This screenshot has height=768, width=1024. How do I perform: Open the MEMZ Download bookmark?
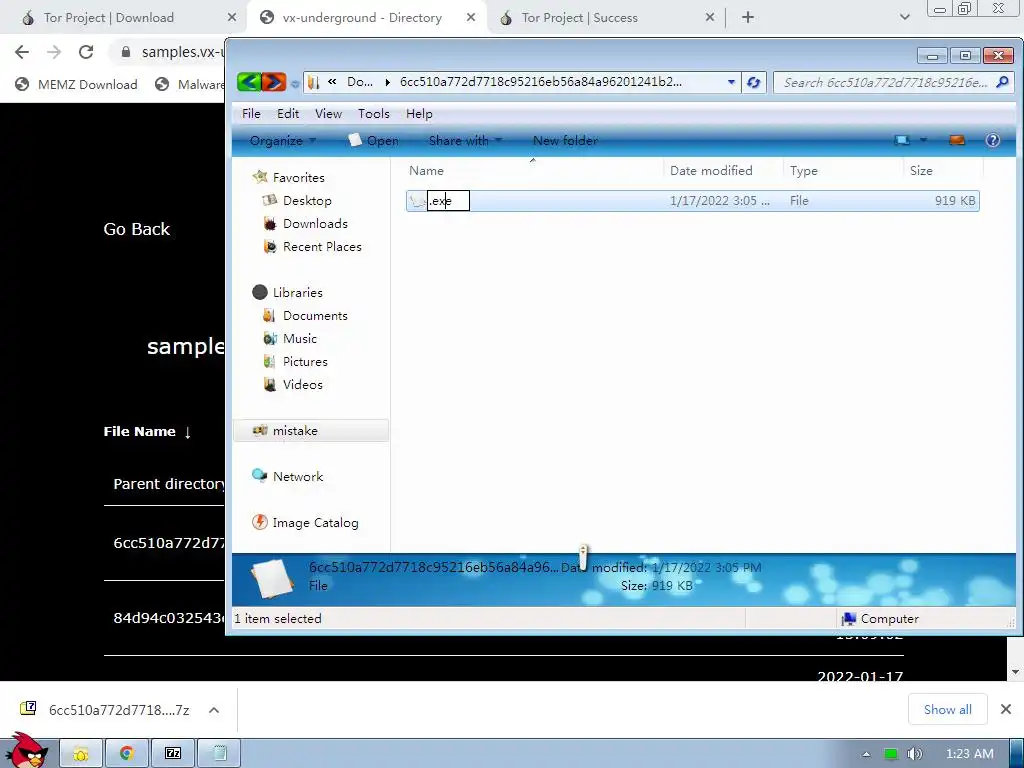point(76,84)
